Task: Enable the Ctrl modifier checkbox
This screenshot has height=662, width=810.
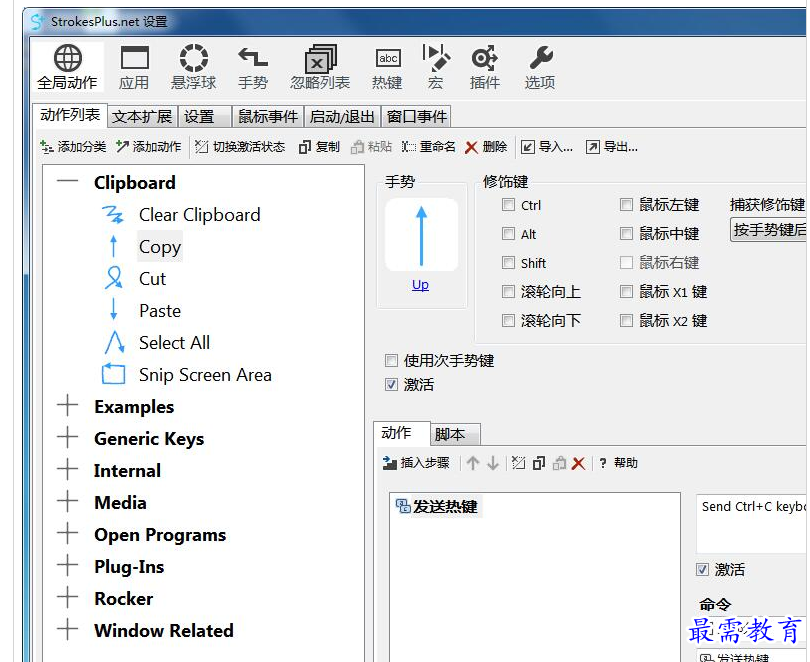Action: (x=508, y=205)
